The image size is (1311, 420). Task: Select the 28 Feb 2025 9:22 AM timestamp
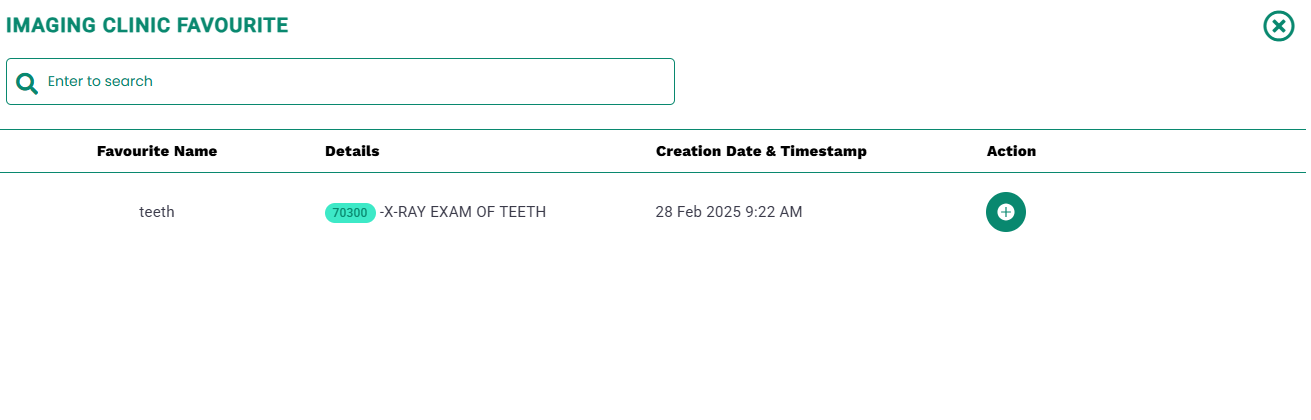click(729, 212)
